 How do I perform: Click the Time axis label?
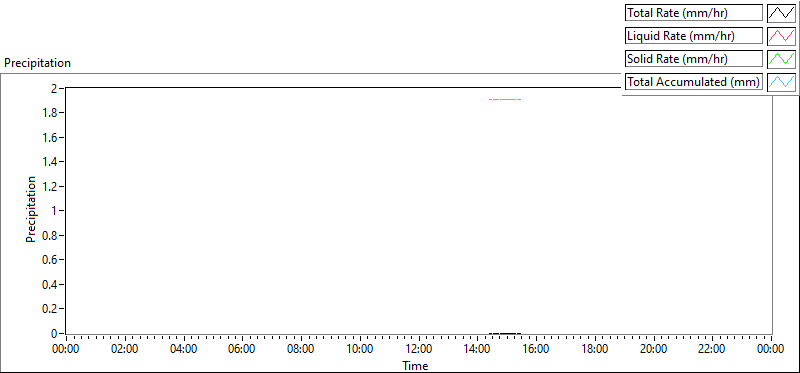point(415,365)
